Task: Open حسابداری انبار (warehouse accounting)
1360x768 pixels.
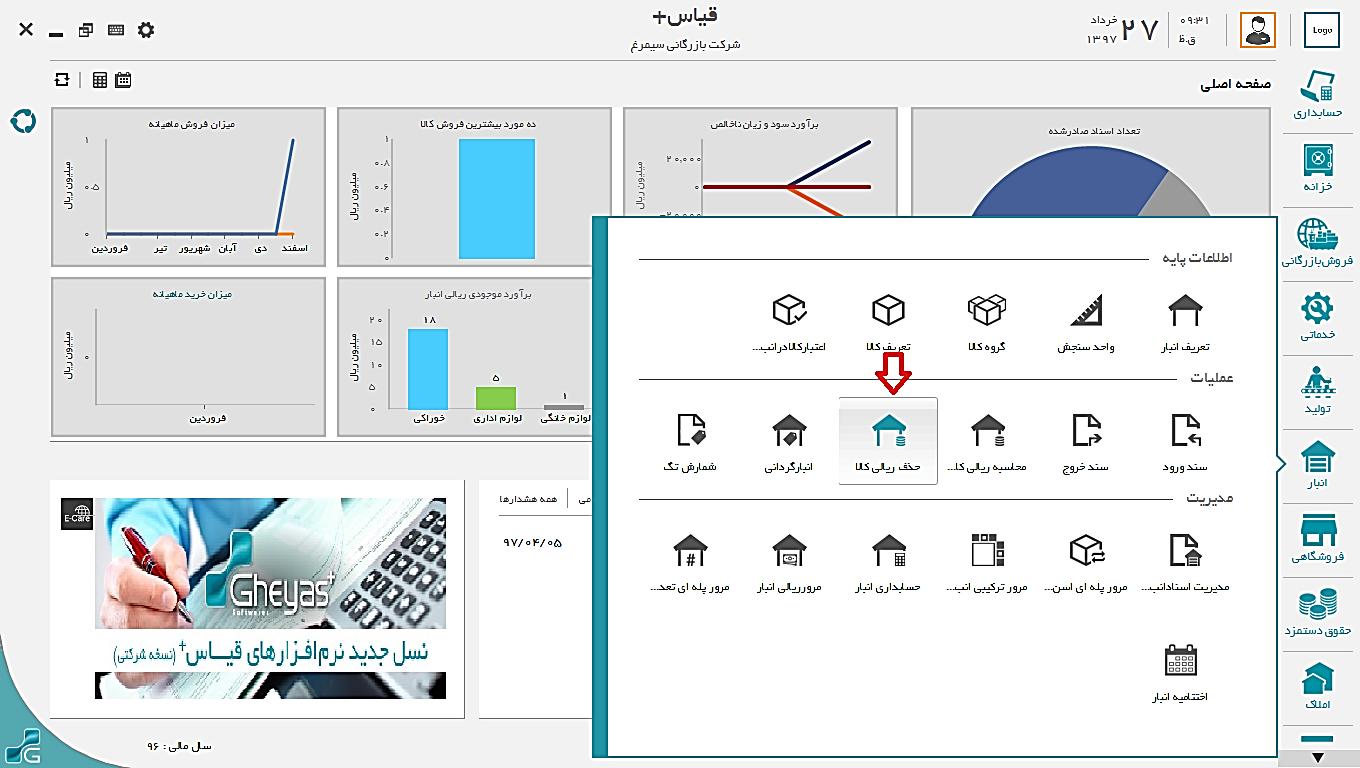Action: point(888,562)
